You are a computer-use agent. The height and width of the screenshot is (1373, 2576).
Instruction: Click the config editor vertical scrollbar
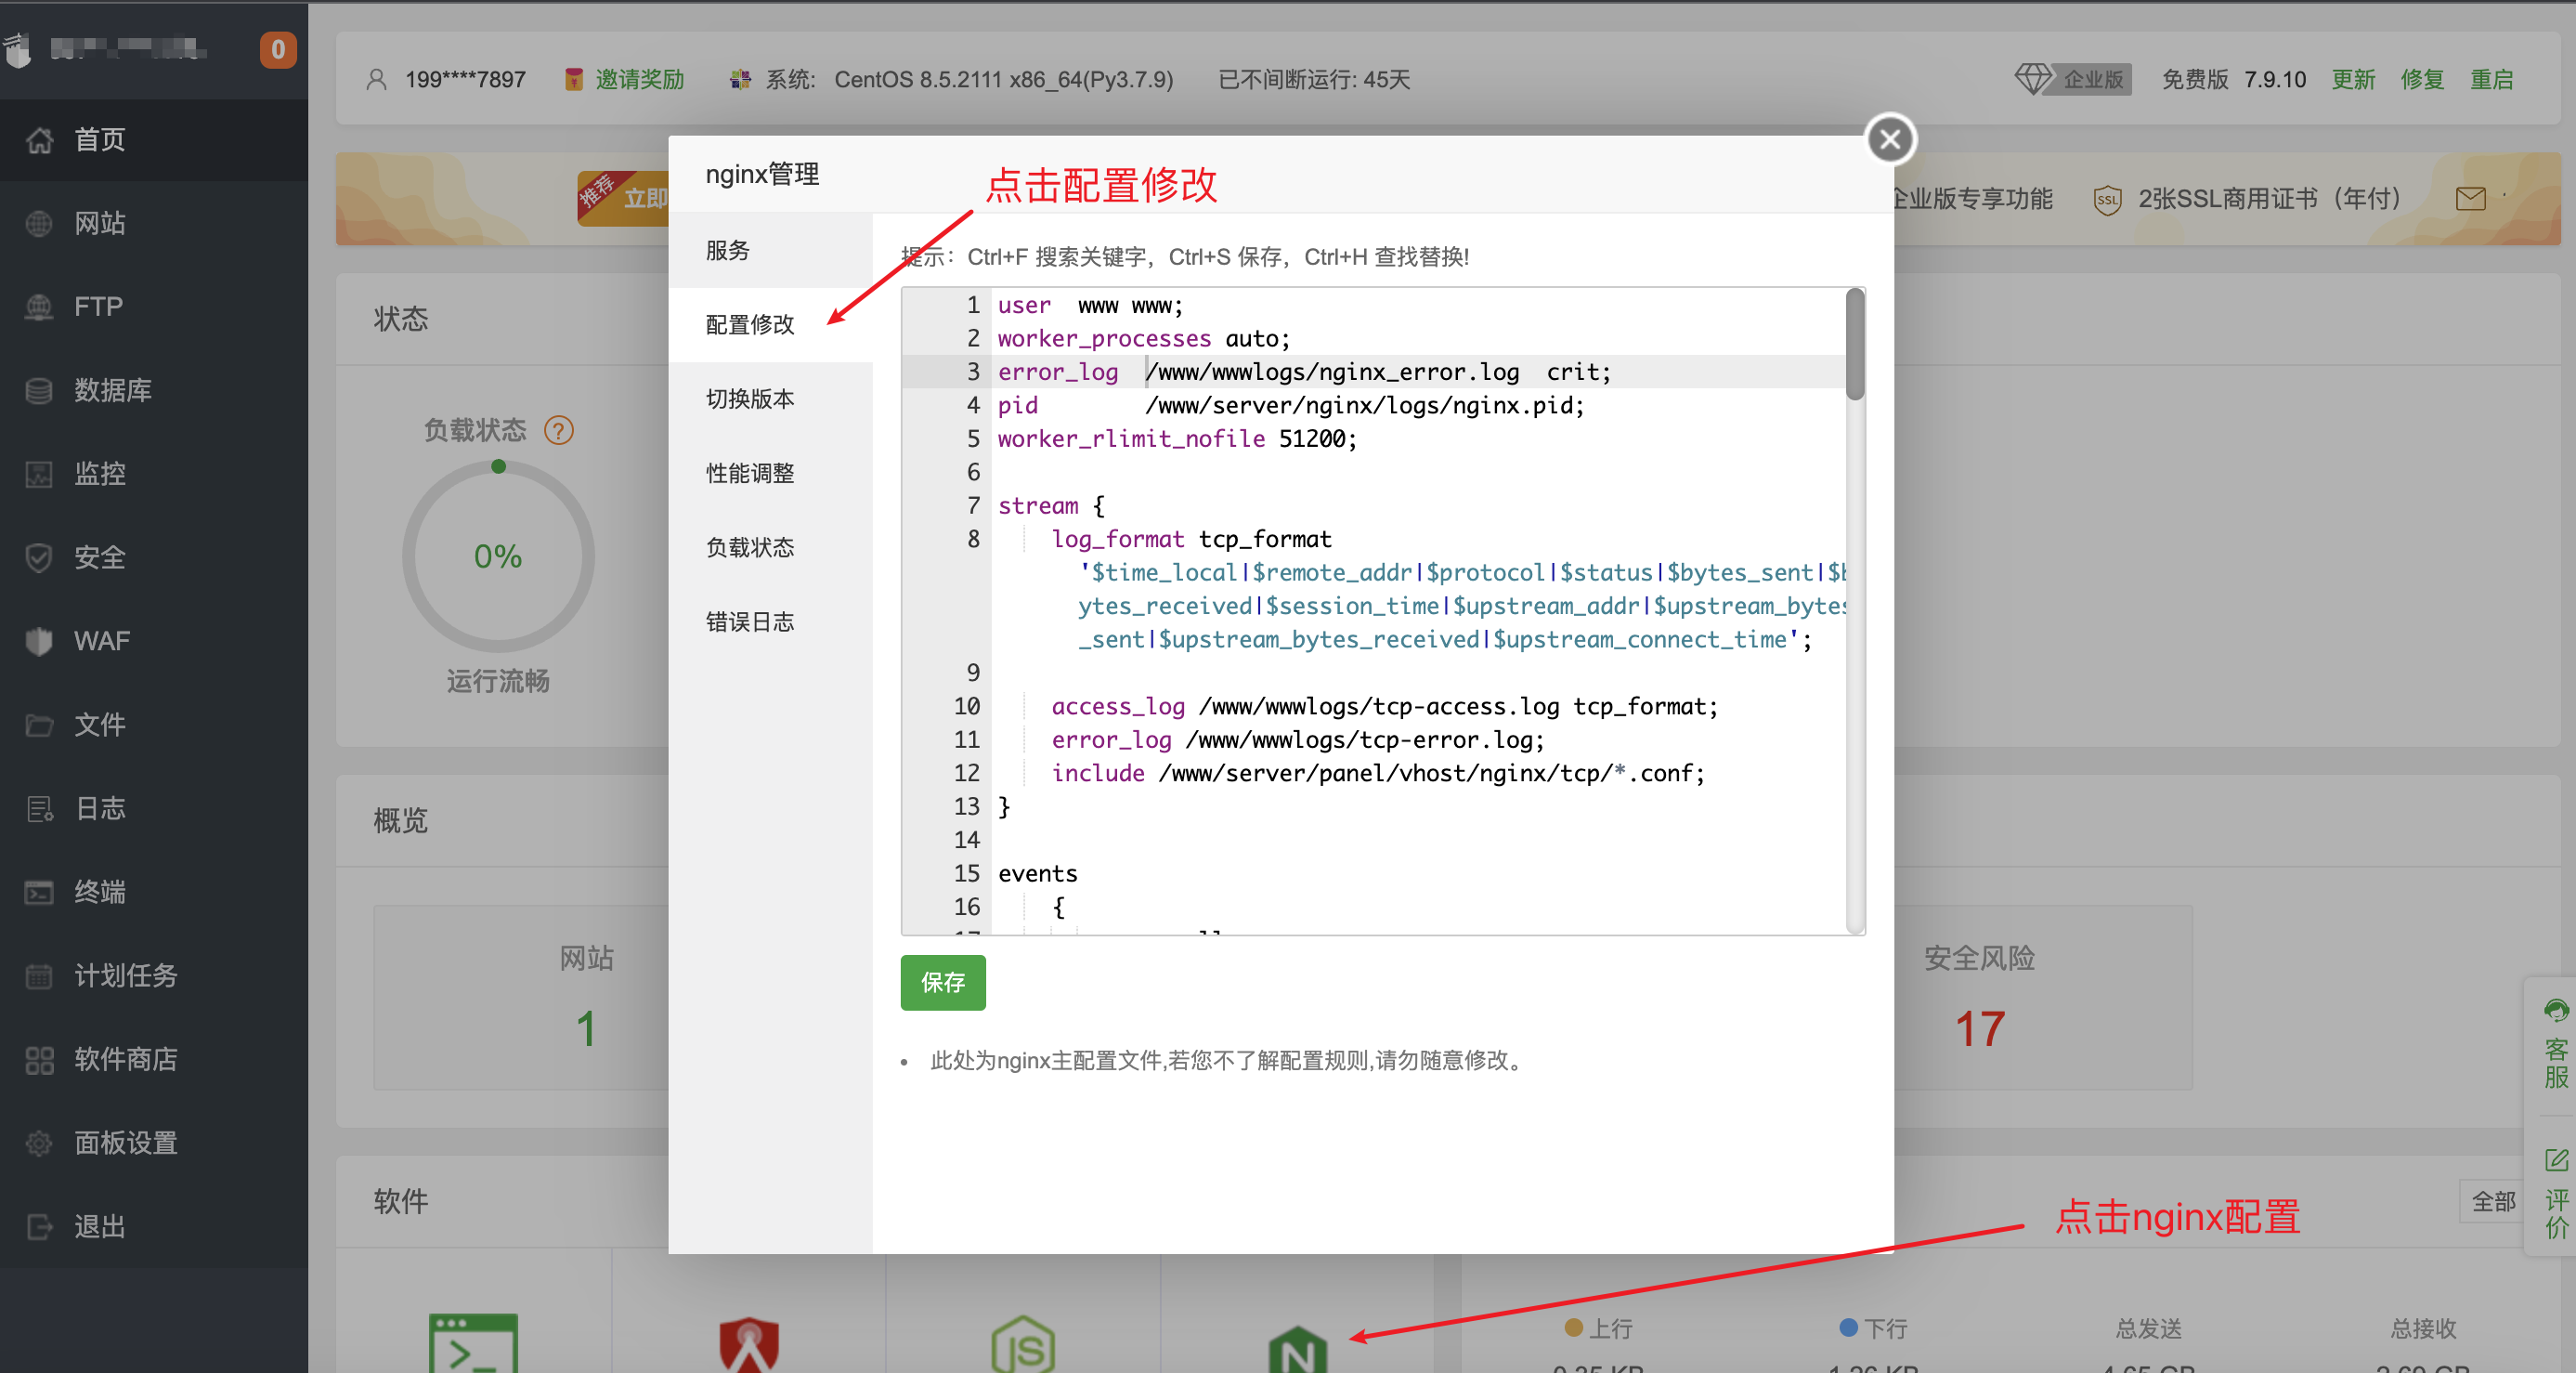(x=1854, y=345)
